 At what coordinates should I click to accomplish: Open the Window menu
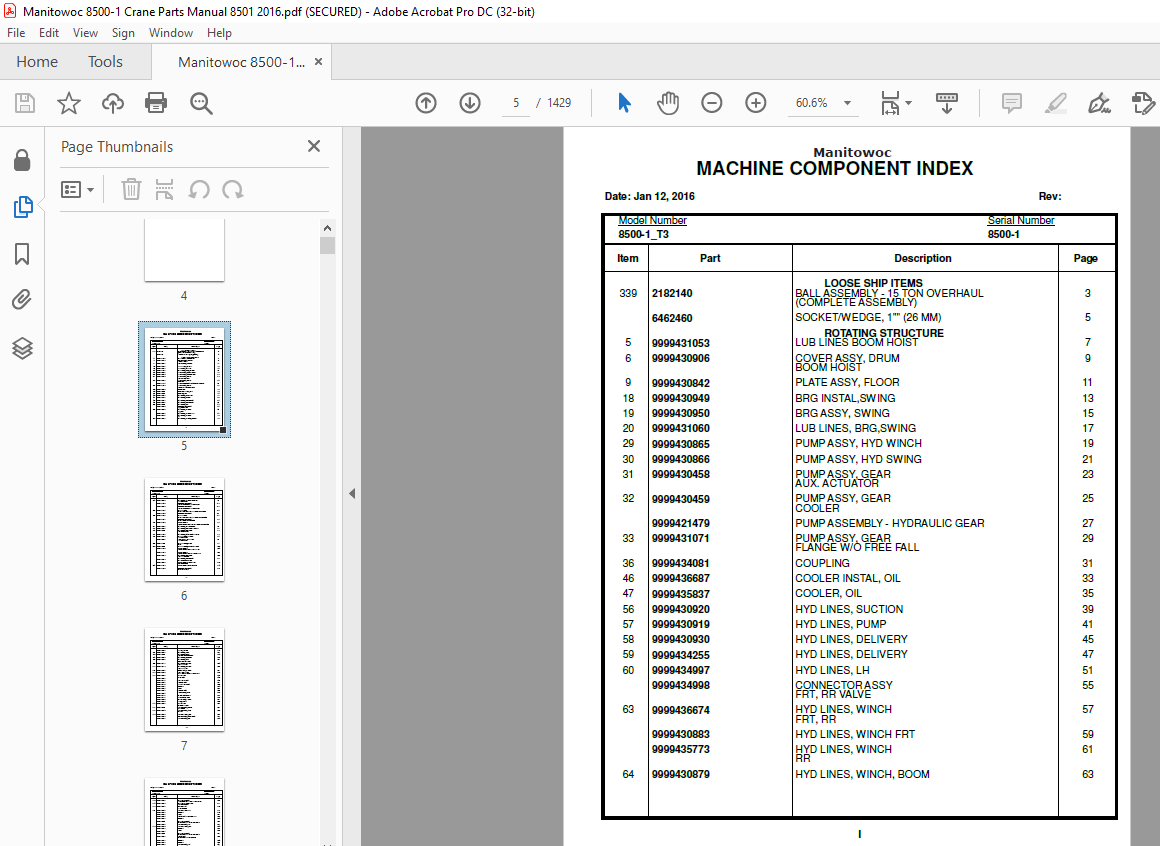click(171, 33)
